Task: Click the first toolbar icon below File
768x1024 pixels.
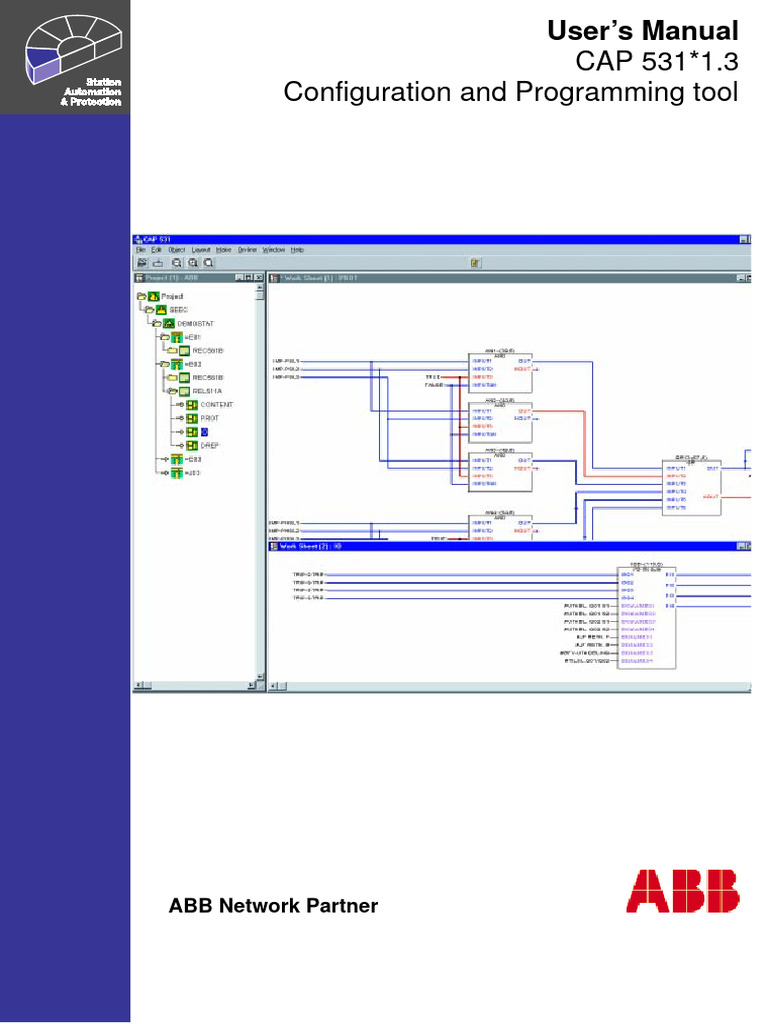Action: pos(142,263)
